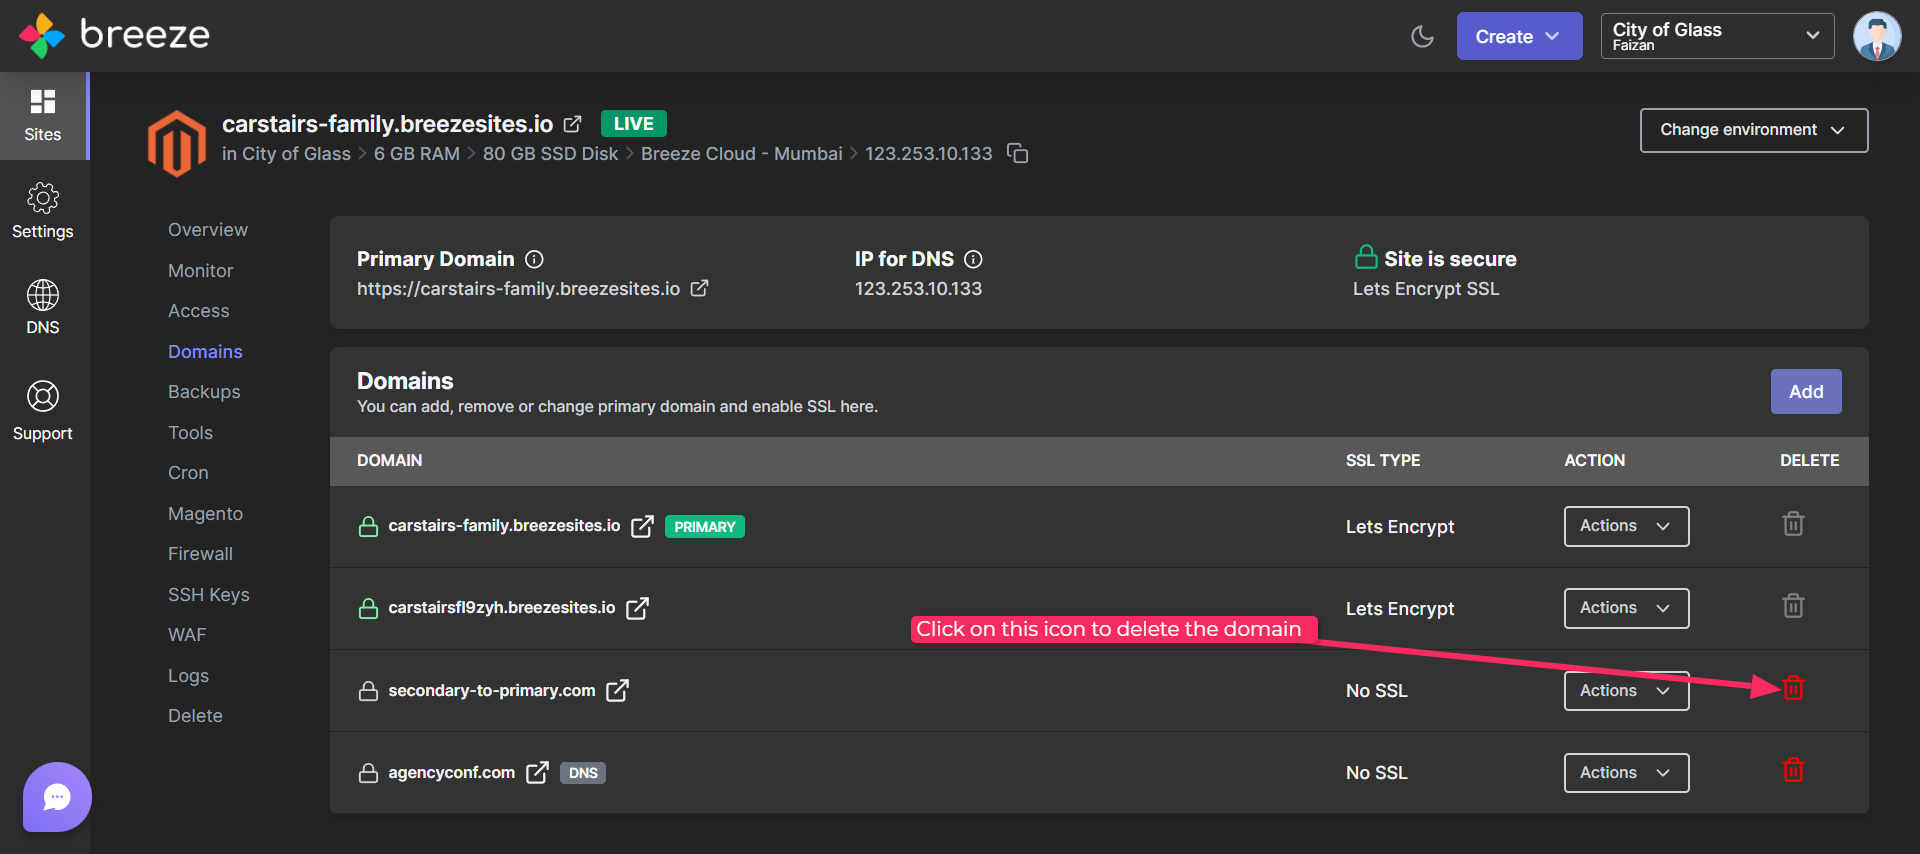The image size is (1920, 854).
Task: Click 'Lets Encrypt SSL' text under Site is secure
Action: click(1426, 289)
